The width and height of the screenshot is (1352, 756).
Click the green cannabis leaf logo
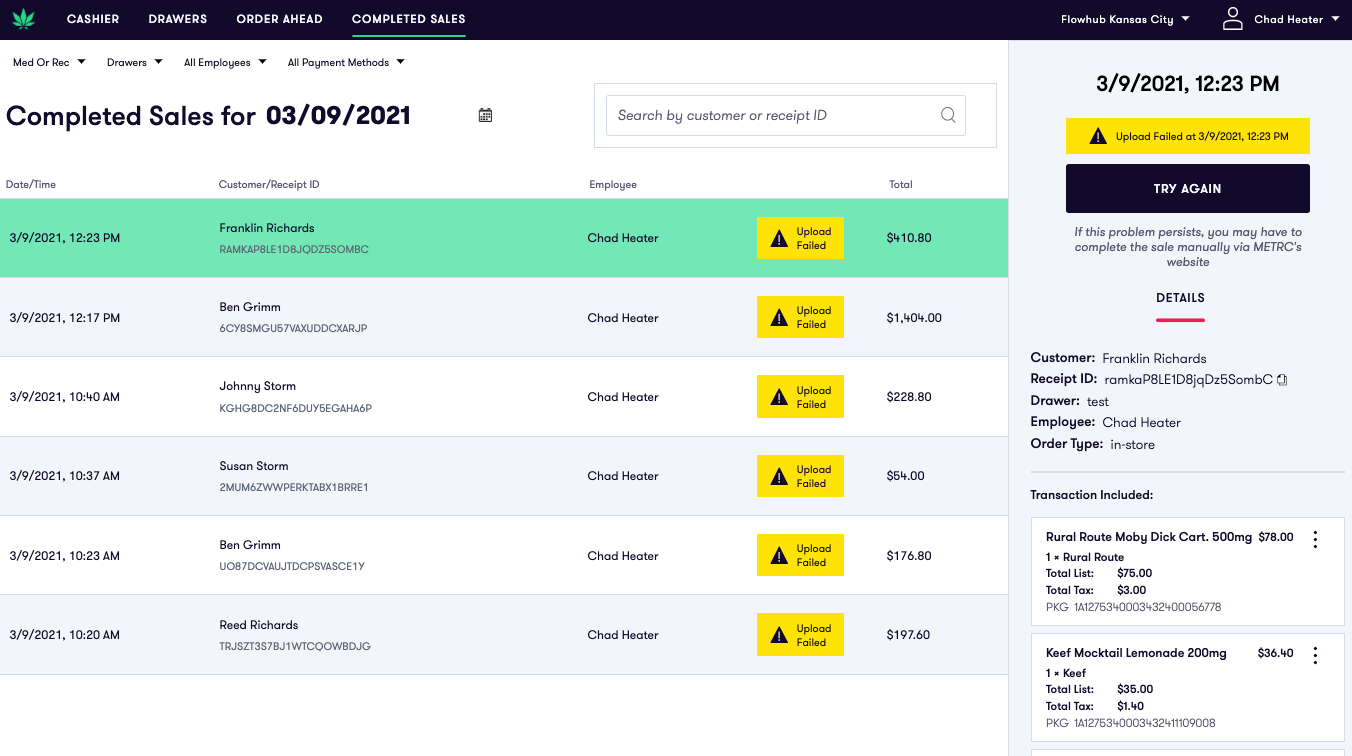23,19
